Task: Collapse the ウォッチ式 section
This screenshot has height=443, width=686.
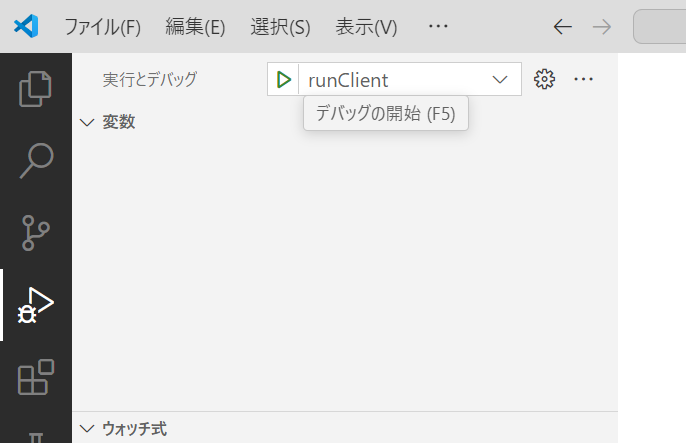Action: [x=123, y=429]
